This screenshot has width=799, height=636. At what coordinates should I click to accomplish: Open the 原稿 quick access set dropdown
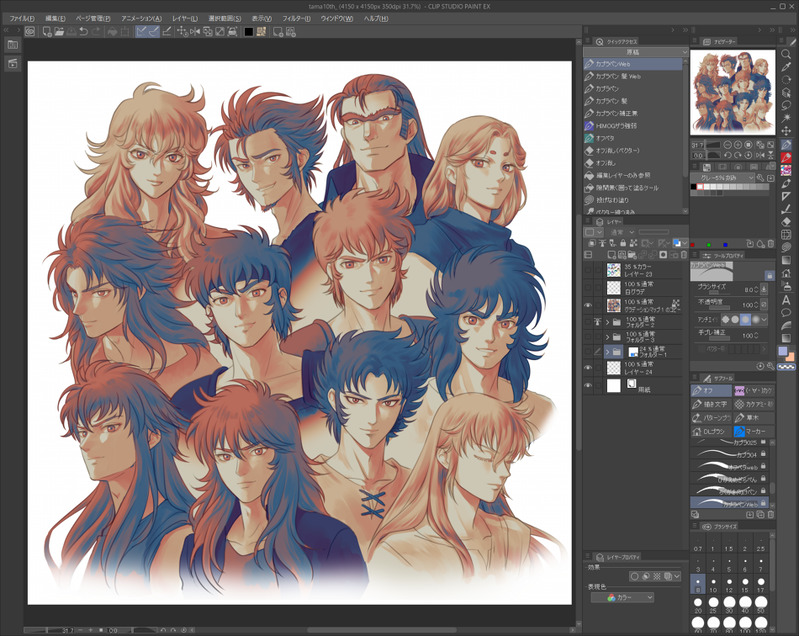point(635,52)
